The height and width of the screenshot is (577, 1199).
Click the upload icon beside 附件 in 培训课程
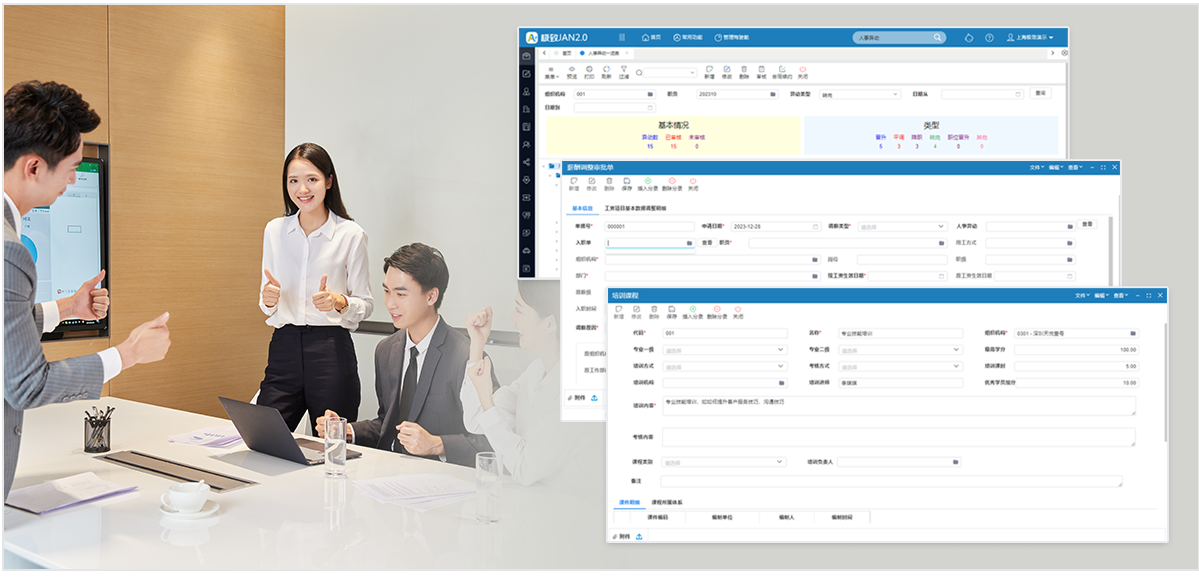pyautogui.click(x=639, y=536)
